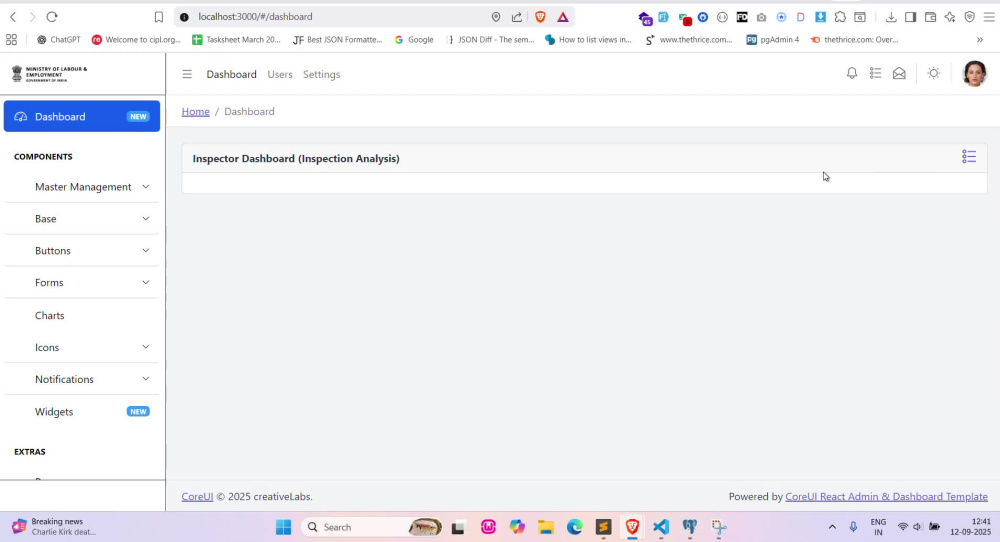
Task: Open the Google bookmark
Action: [x=414, y=40]
